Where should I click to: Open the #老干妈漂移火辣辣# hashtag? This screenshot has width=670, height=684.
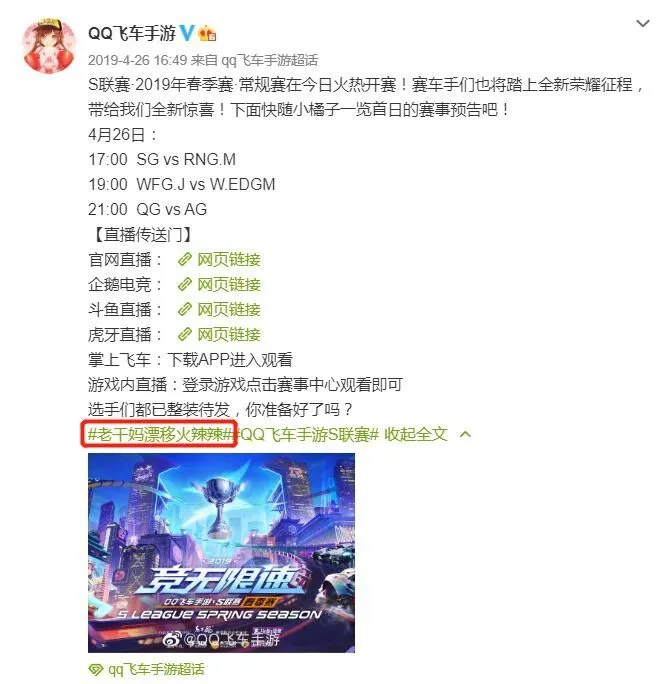click(x=160, y=434)
